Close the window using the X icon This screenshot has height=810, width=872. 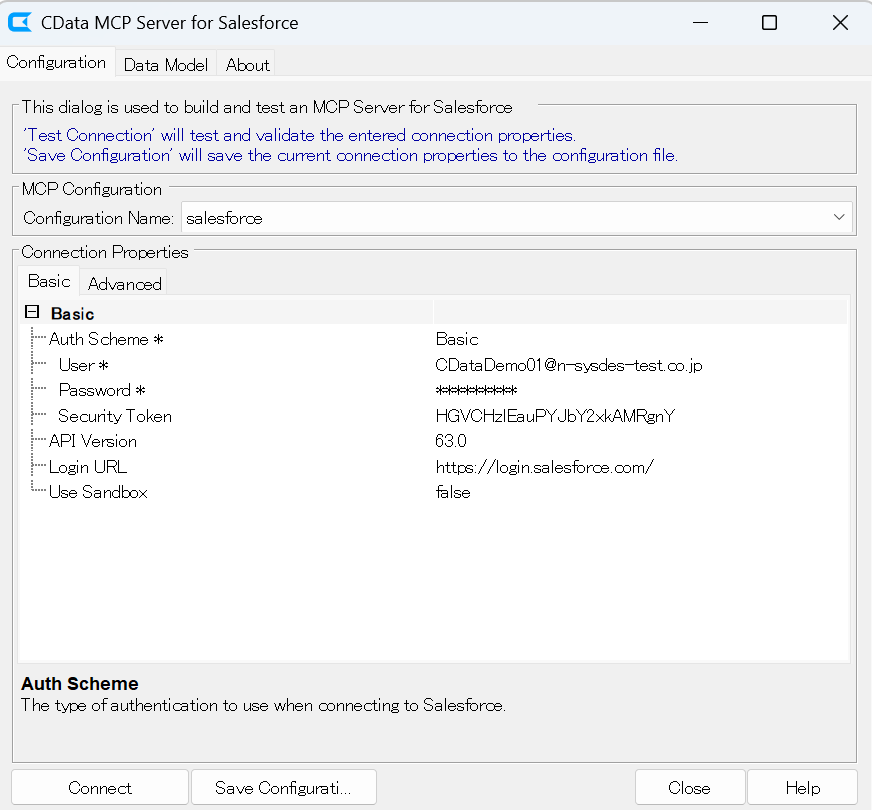pos(840,23)
